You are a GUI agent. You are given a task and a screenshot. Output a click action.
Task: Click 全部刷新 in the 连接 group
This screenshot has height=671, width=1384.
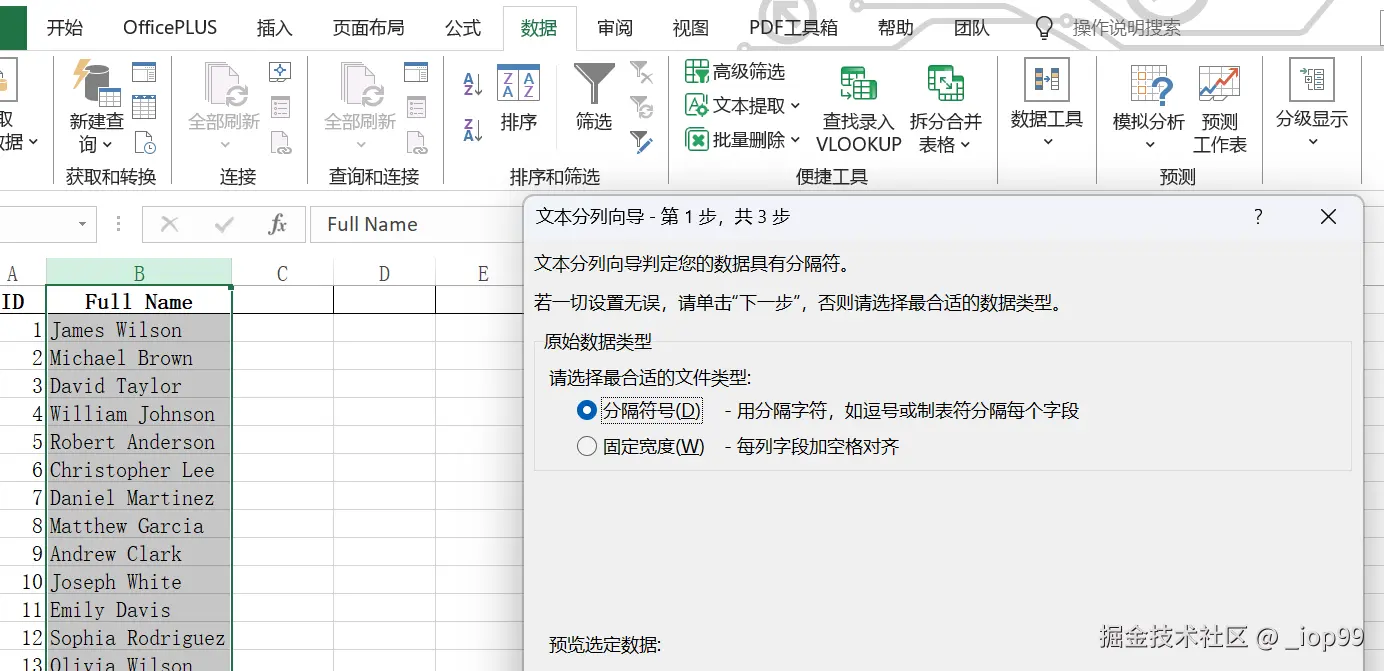tap(224, 106)
